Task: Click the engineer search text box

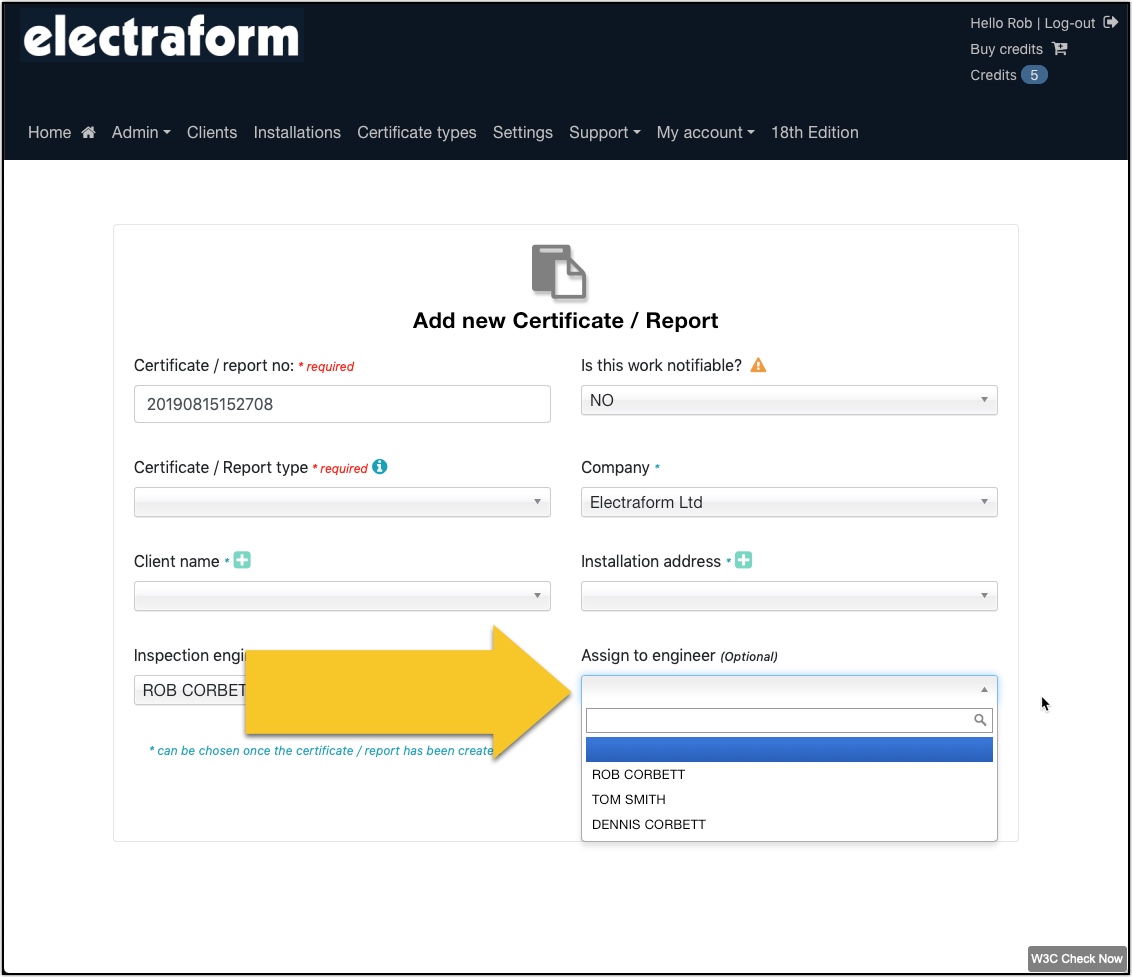Action: pos(789,720)
